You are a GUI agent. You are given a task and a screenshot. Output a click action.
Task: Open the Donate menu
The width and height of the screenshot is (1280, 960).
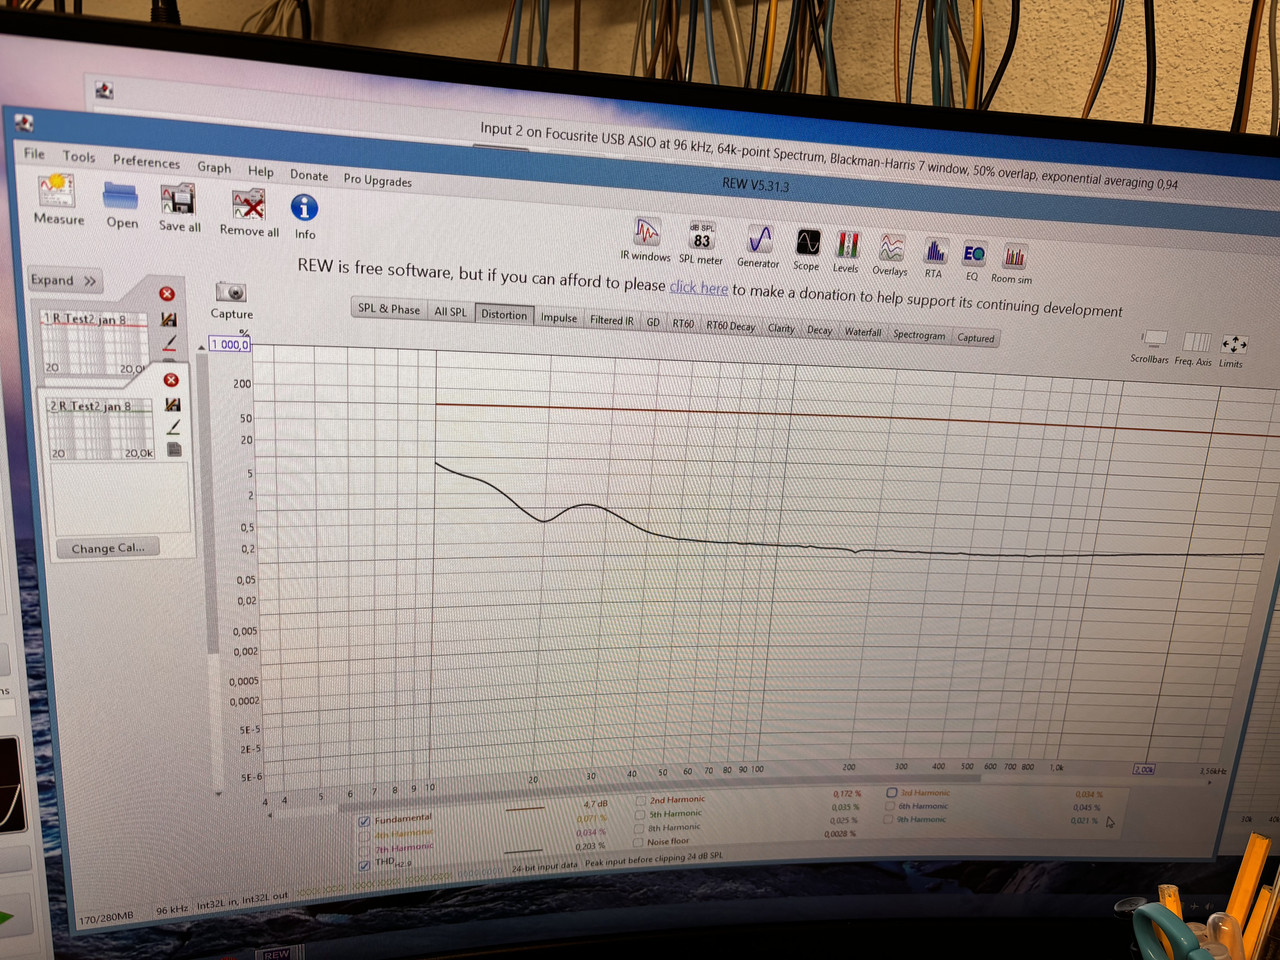point(309,175)
